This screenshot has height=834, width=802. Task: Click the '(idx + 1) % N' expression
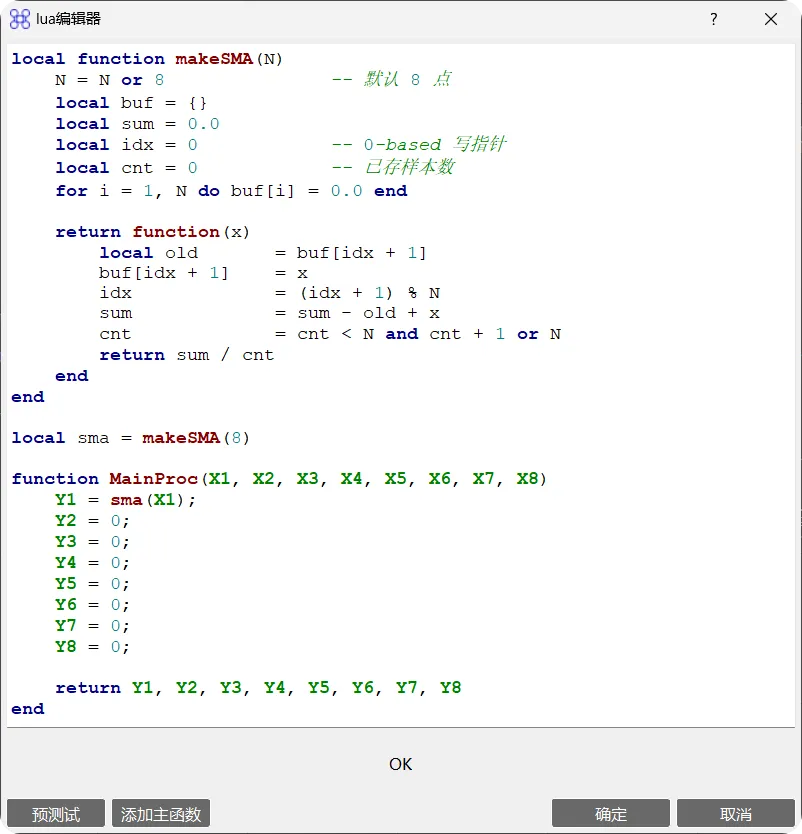[370, 293]
